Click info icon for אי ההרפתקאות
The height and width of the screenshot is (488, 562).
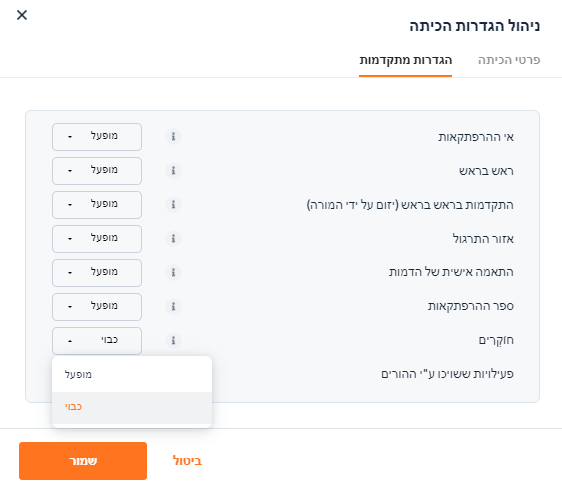pos(173,137)
